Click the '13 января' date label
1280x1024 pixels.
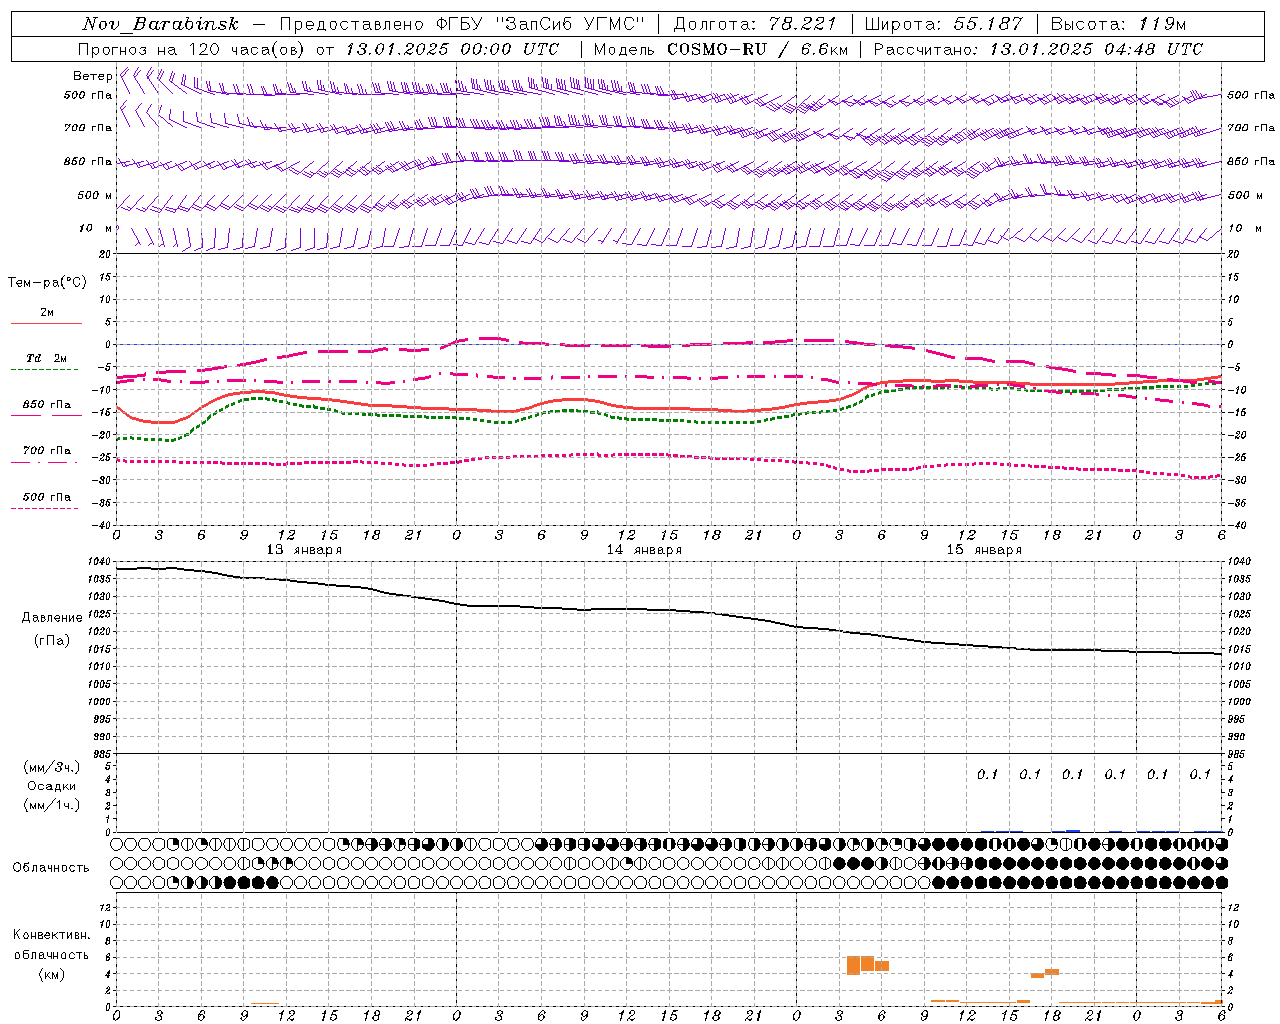(x=303, y=550)
